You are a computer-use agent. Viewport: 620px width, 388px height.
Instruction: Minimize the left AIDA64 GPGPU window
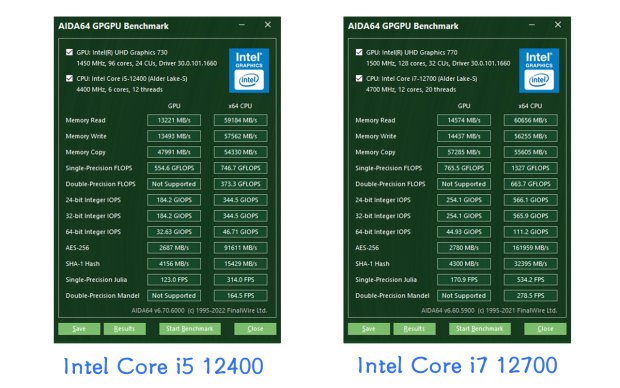pyautogui.click(x=242, y=25)
